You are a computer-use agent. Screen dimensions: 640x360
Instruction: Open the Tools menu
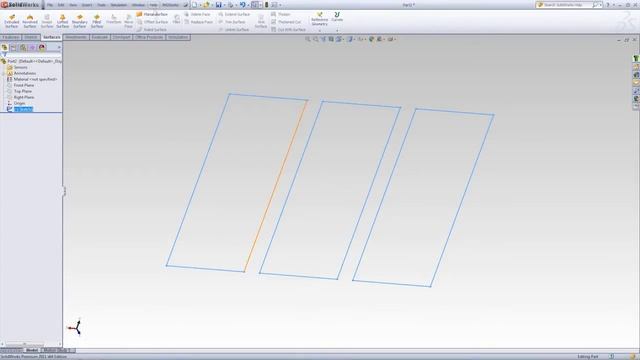[101, 5]
